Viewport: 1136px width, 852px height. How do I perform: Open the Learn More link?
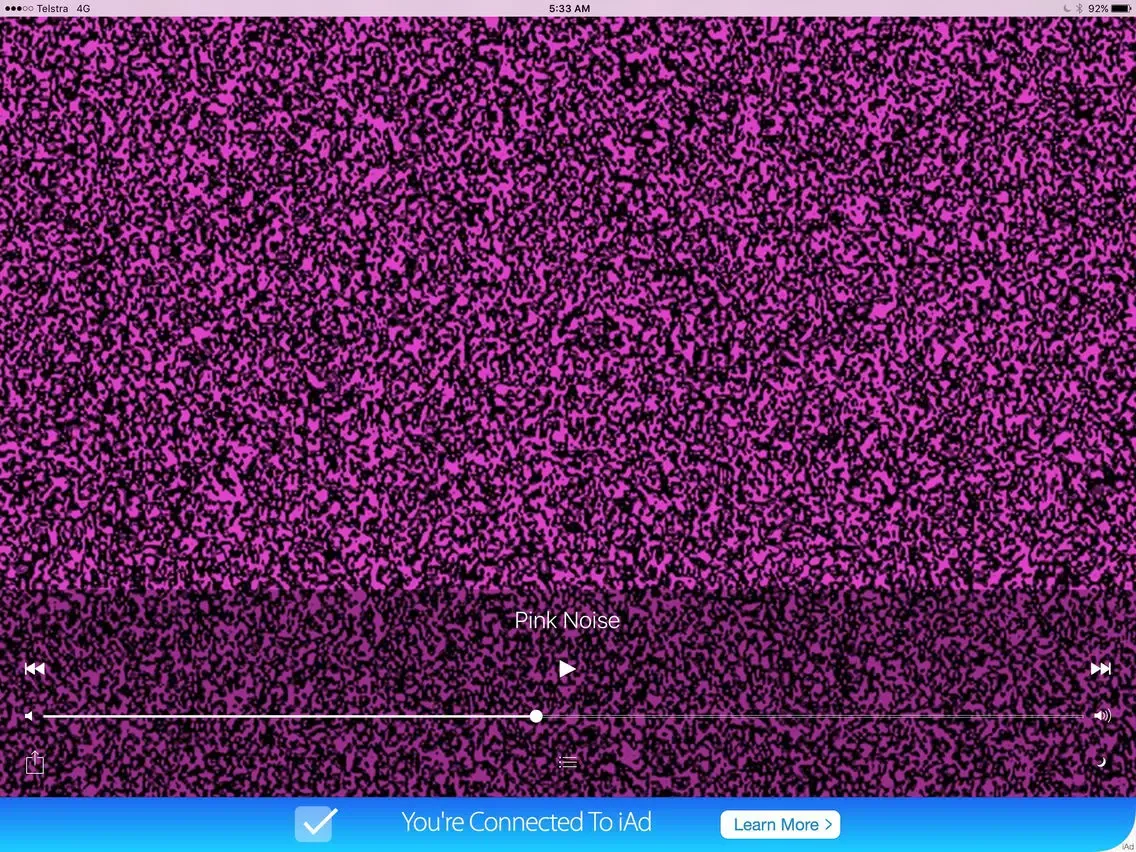780,824
